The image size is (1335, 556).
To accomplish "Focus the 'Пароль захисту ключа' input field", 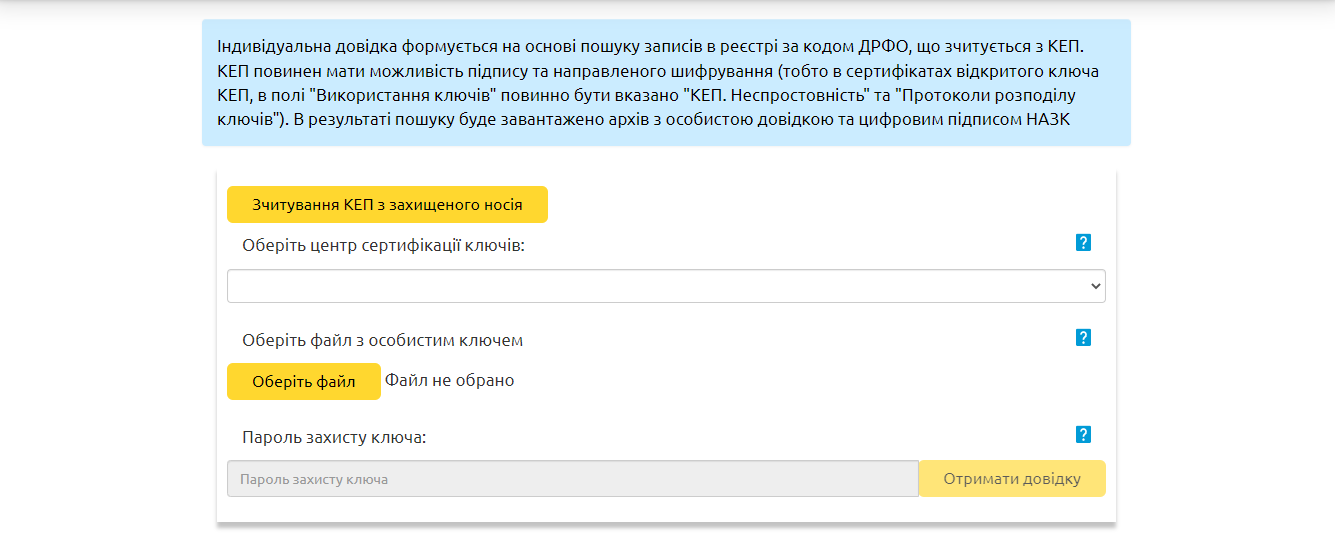I will [572, 479].
